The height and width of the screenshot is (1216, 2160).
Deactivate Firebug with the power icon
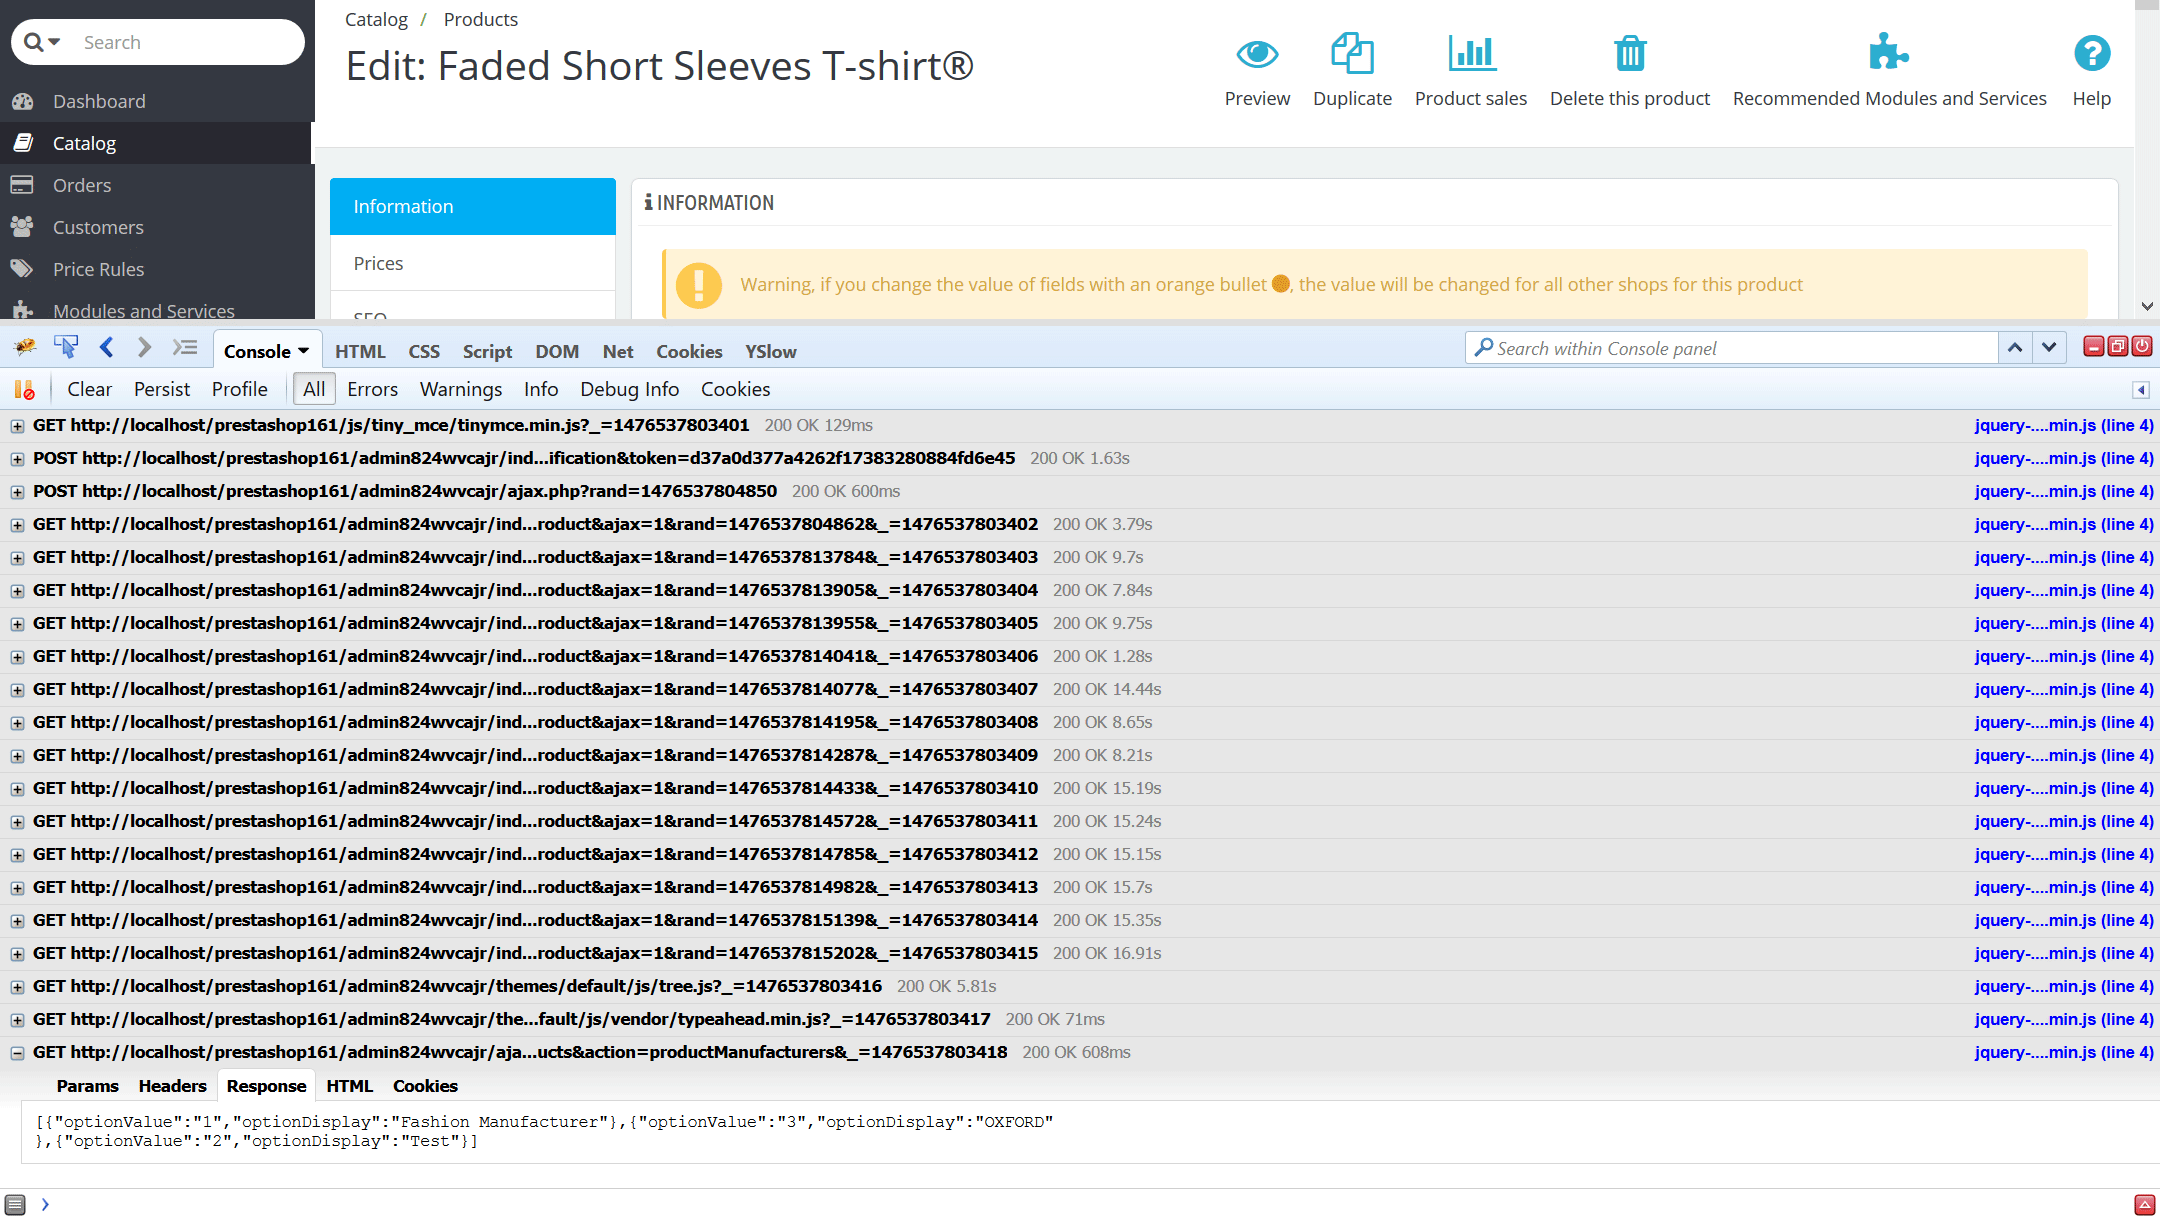2142,346
